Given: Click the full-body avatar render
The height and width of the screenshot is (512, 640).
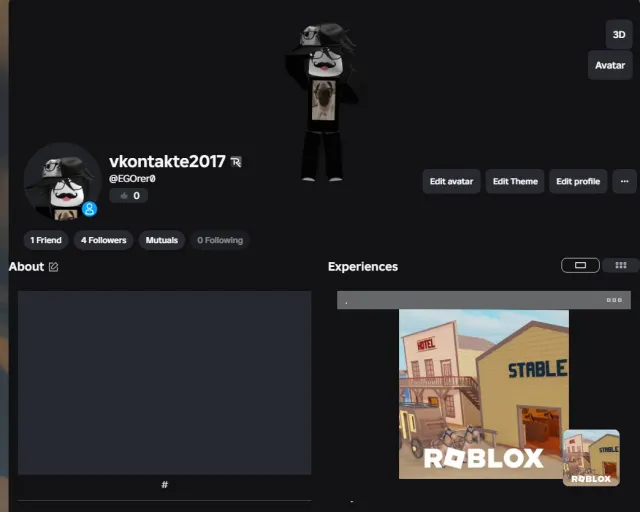Looking at the screenshot, I should (x=322, y=102).
